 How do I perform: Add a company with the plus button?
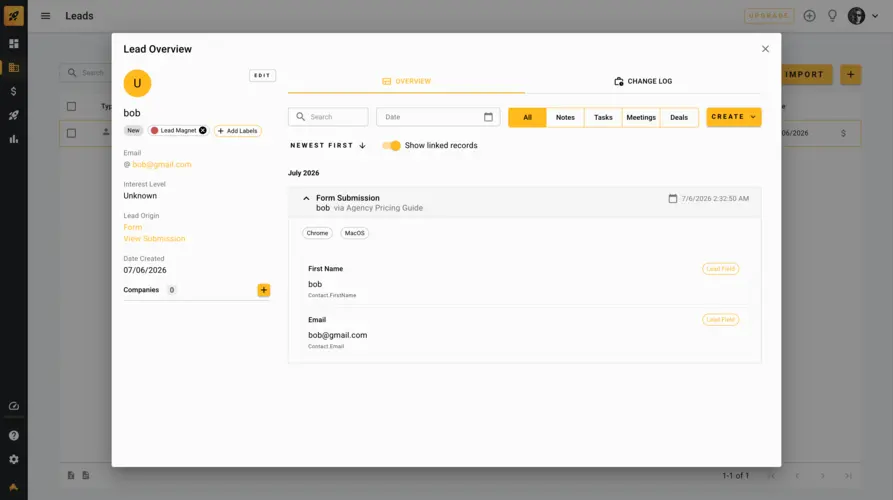pyautogui.click(x=264, y=290)
